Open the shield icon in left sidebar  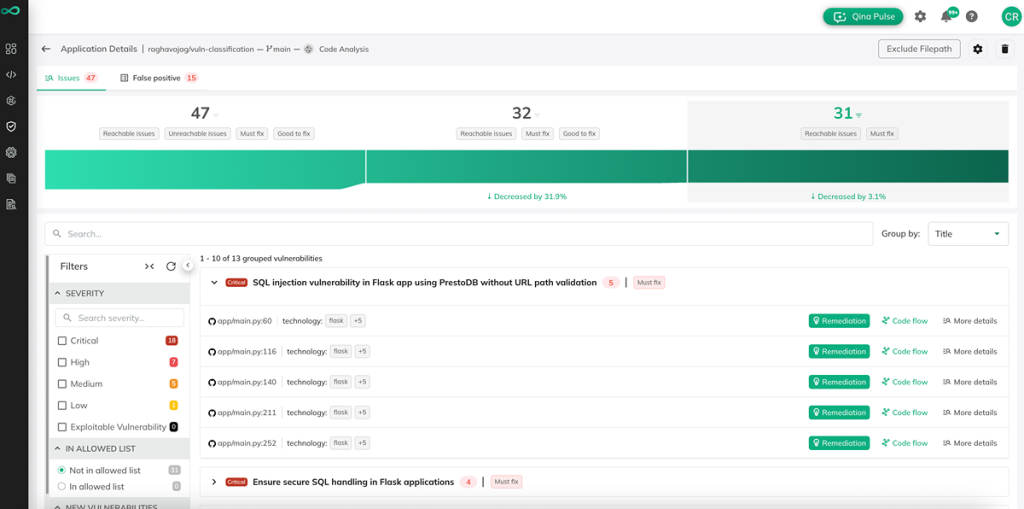pos(11,127)
